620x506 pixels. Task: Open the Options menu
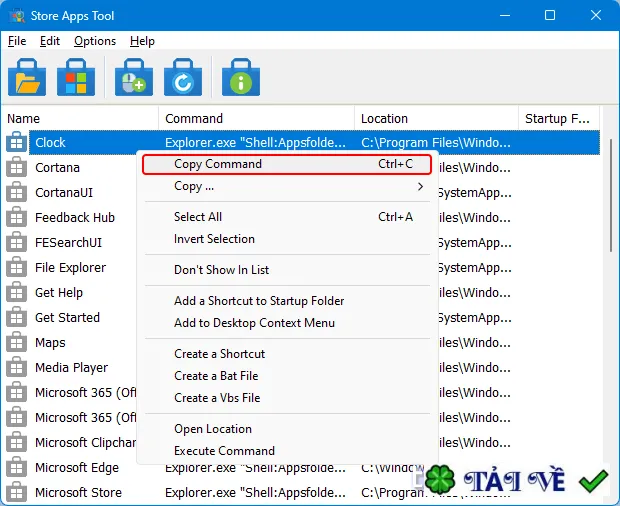(x=95, y=41)
